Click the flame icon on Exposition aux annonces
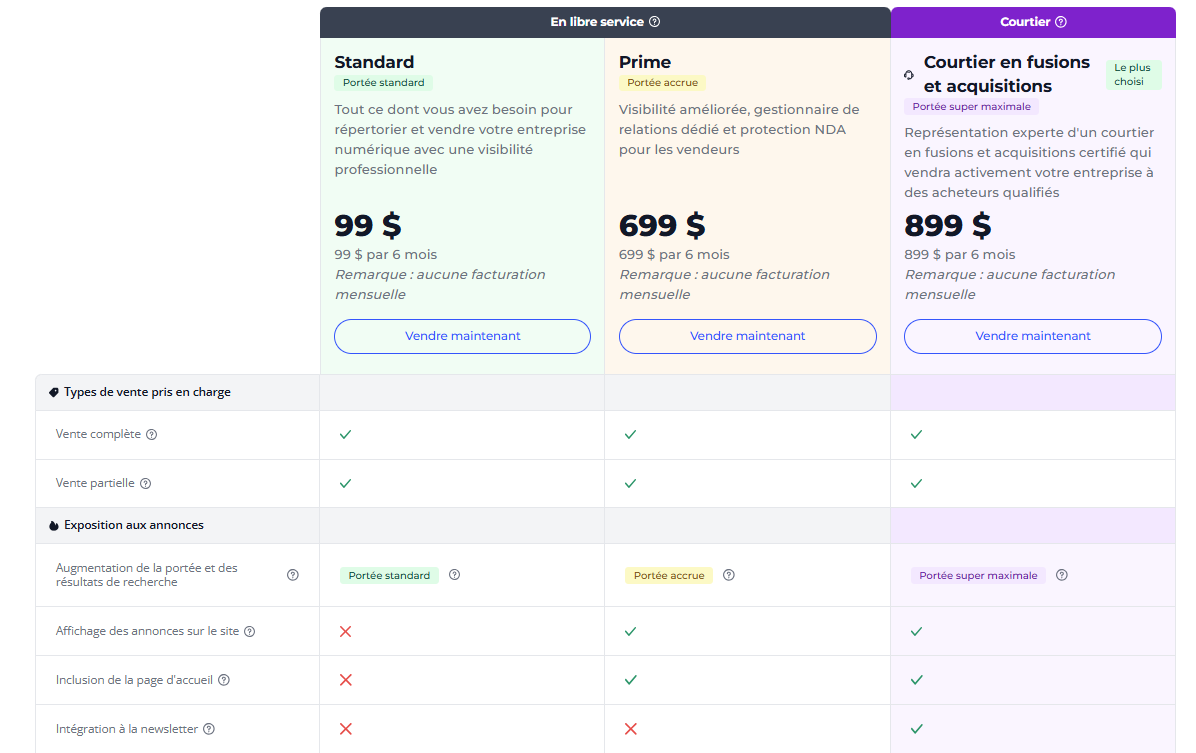The image size is (1196, 753). pyautogui.click(x=54, y=525)
